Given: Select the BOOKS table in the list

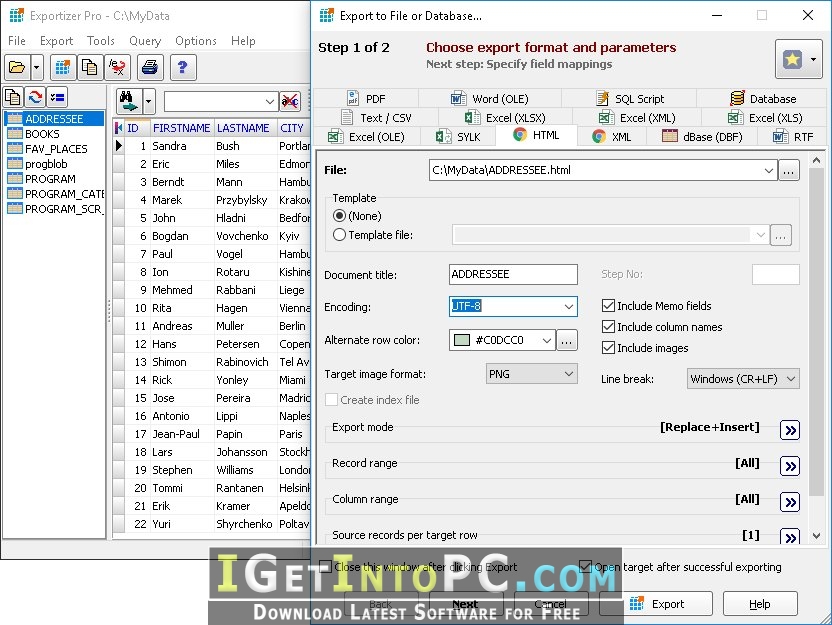Looking at the screenshot, I should 42,134.
